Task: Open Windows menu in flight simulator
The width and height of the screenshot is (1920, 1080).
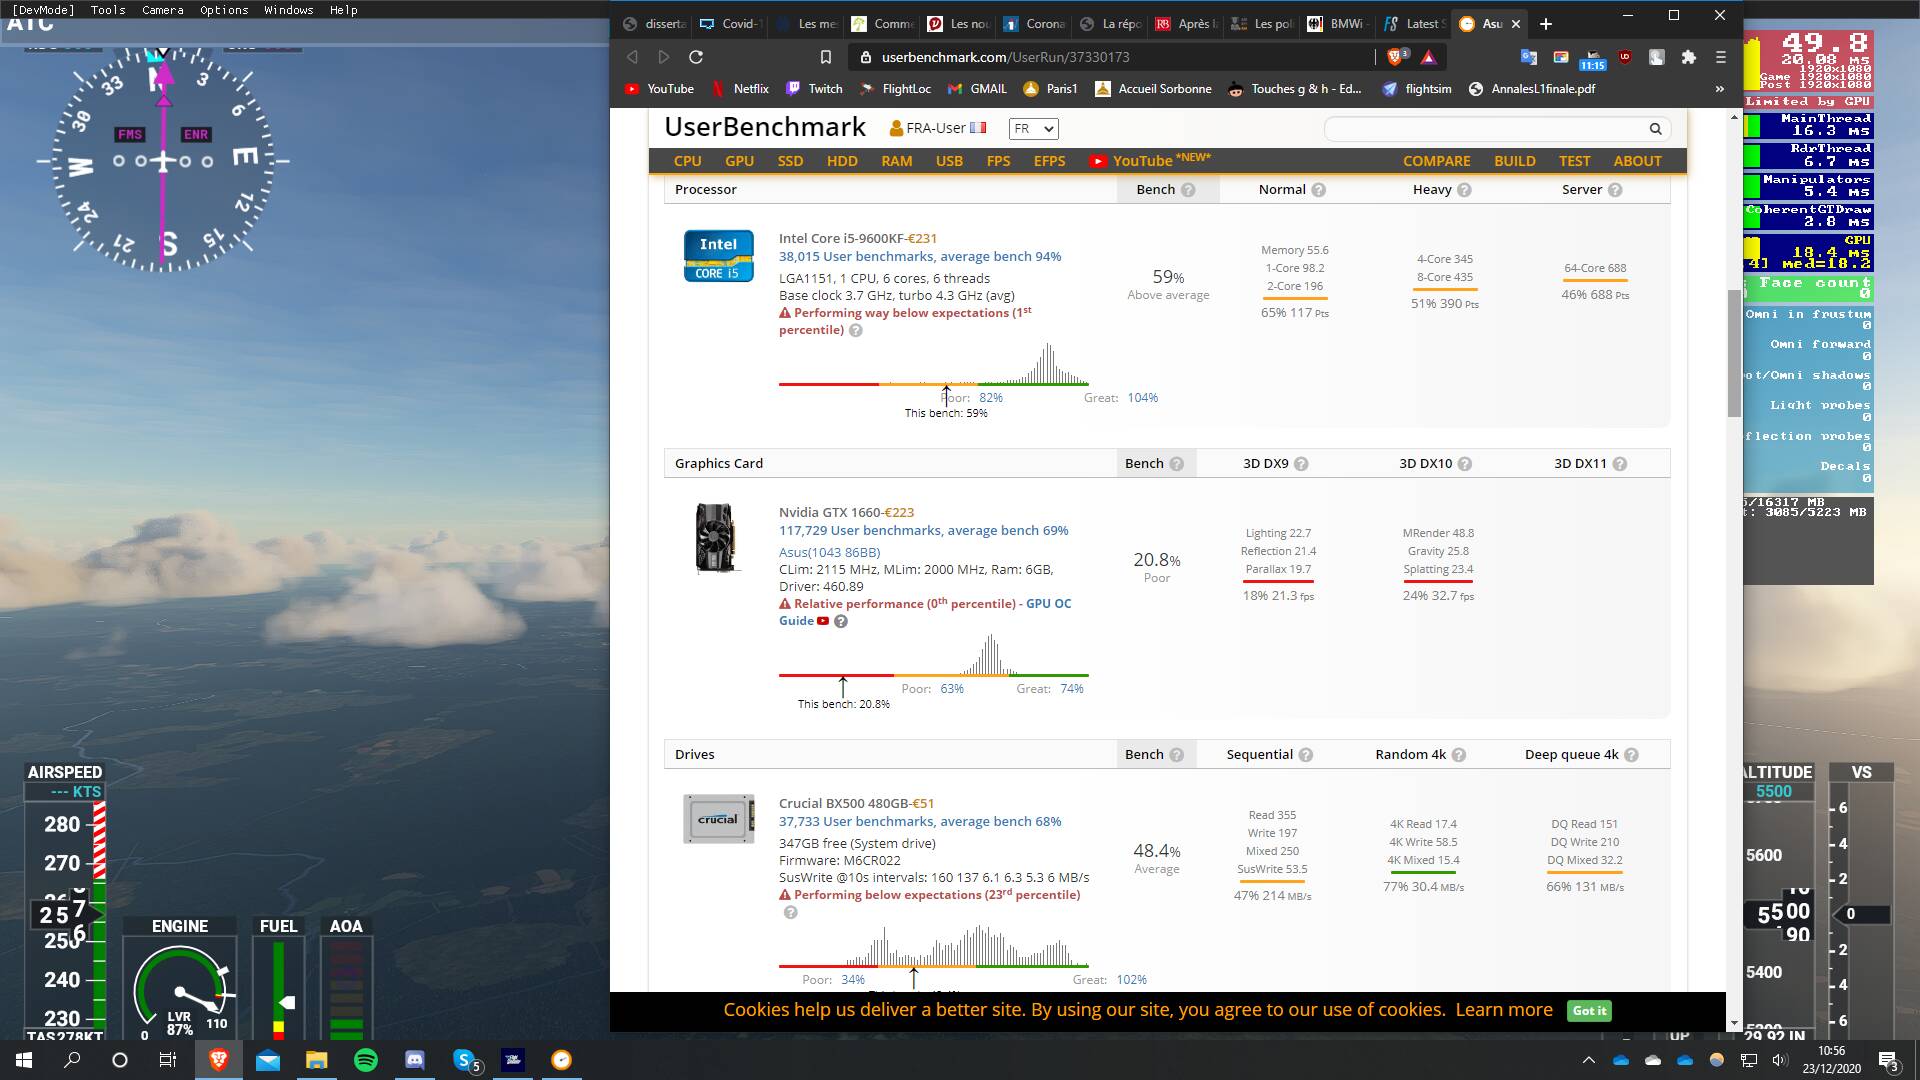Action: (288, 10)
